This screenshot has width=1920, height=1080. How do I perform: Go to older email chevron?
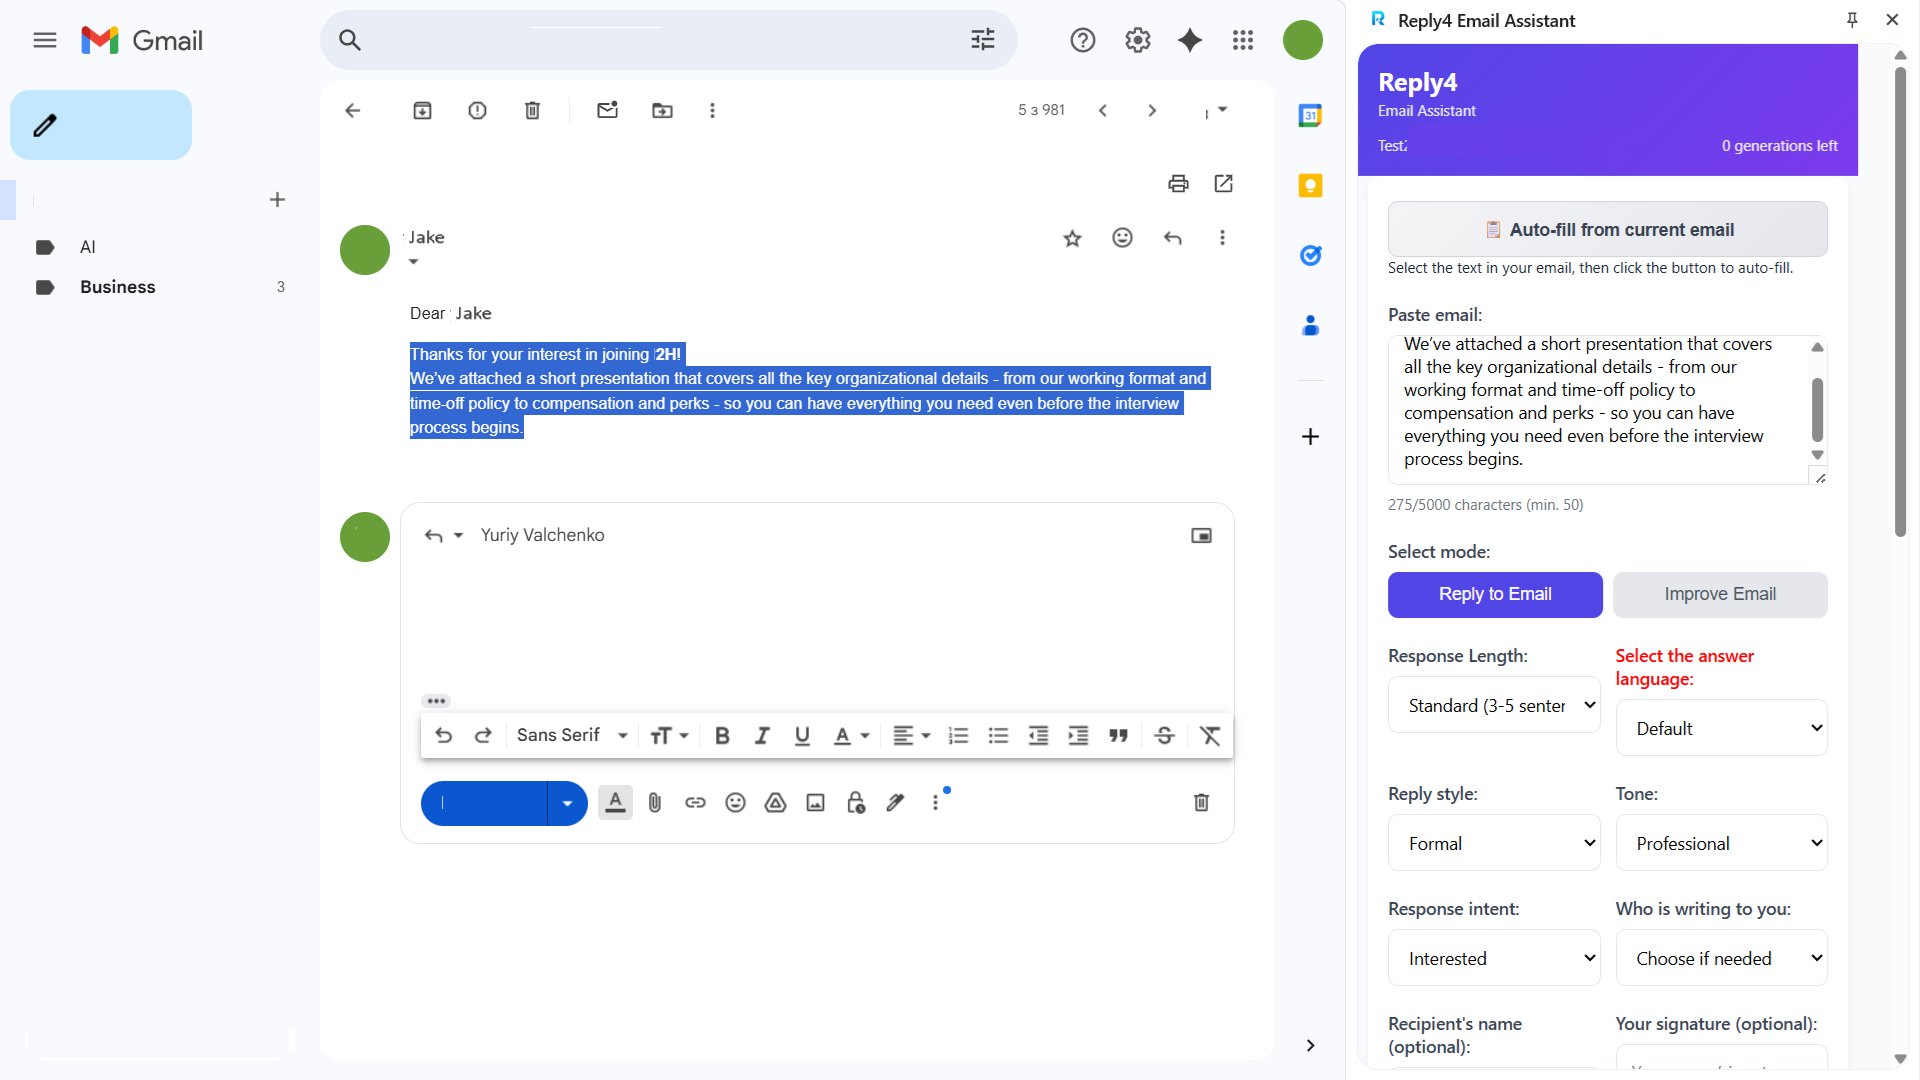1152,111
